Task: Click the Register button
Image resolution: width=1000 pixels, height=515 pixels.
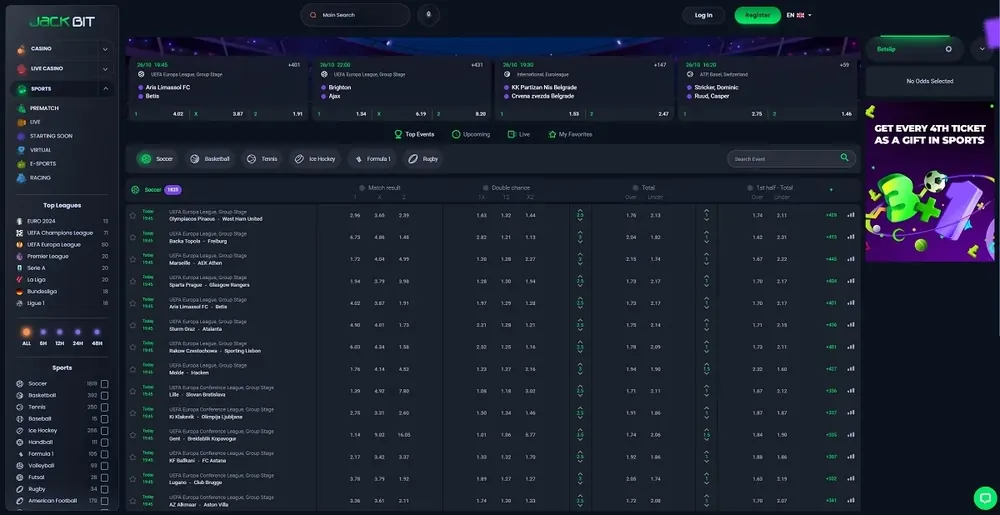Action: point(758,15)
